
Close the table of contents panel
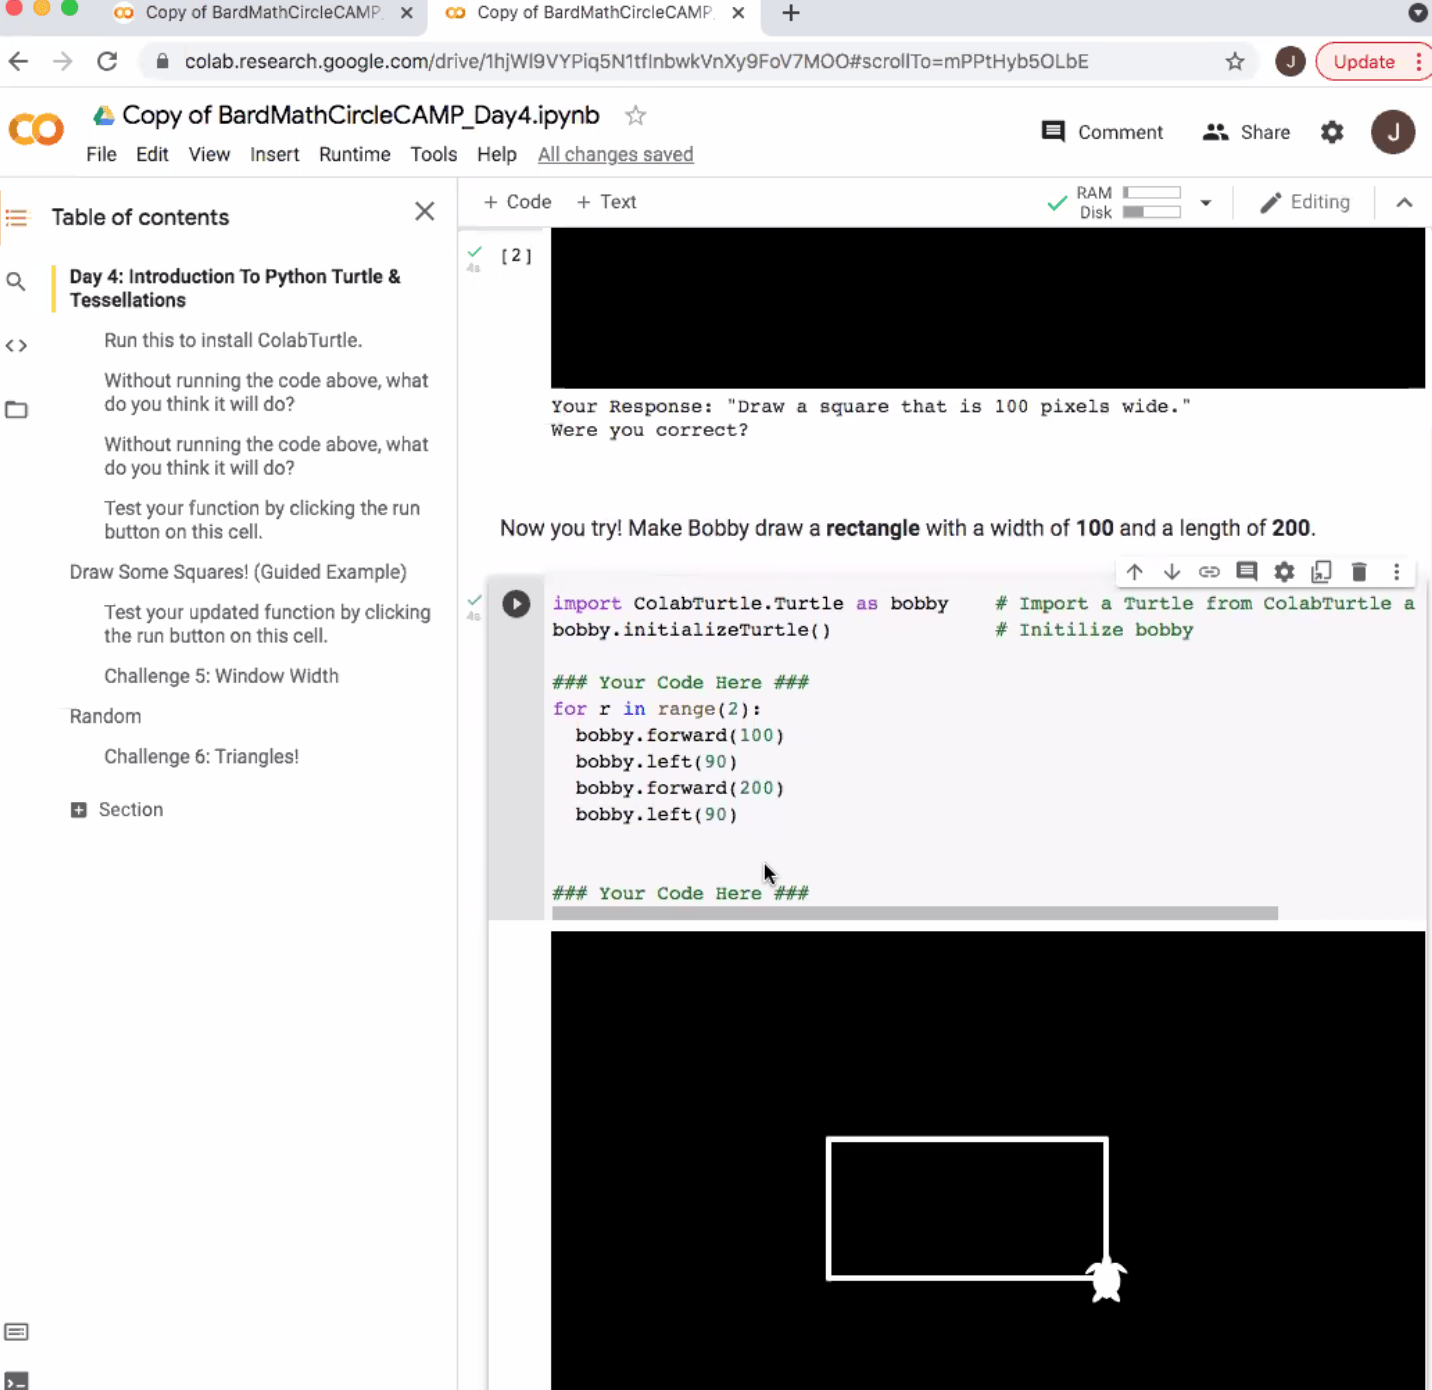(424, 211)
